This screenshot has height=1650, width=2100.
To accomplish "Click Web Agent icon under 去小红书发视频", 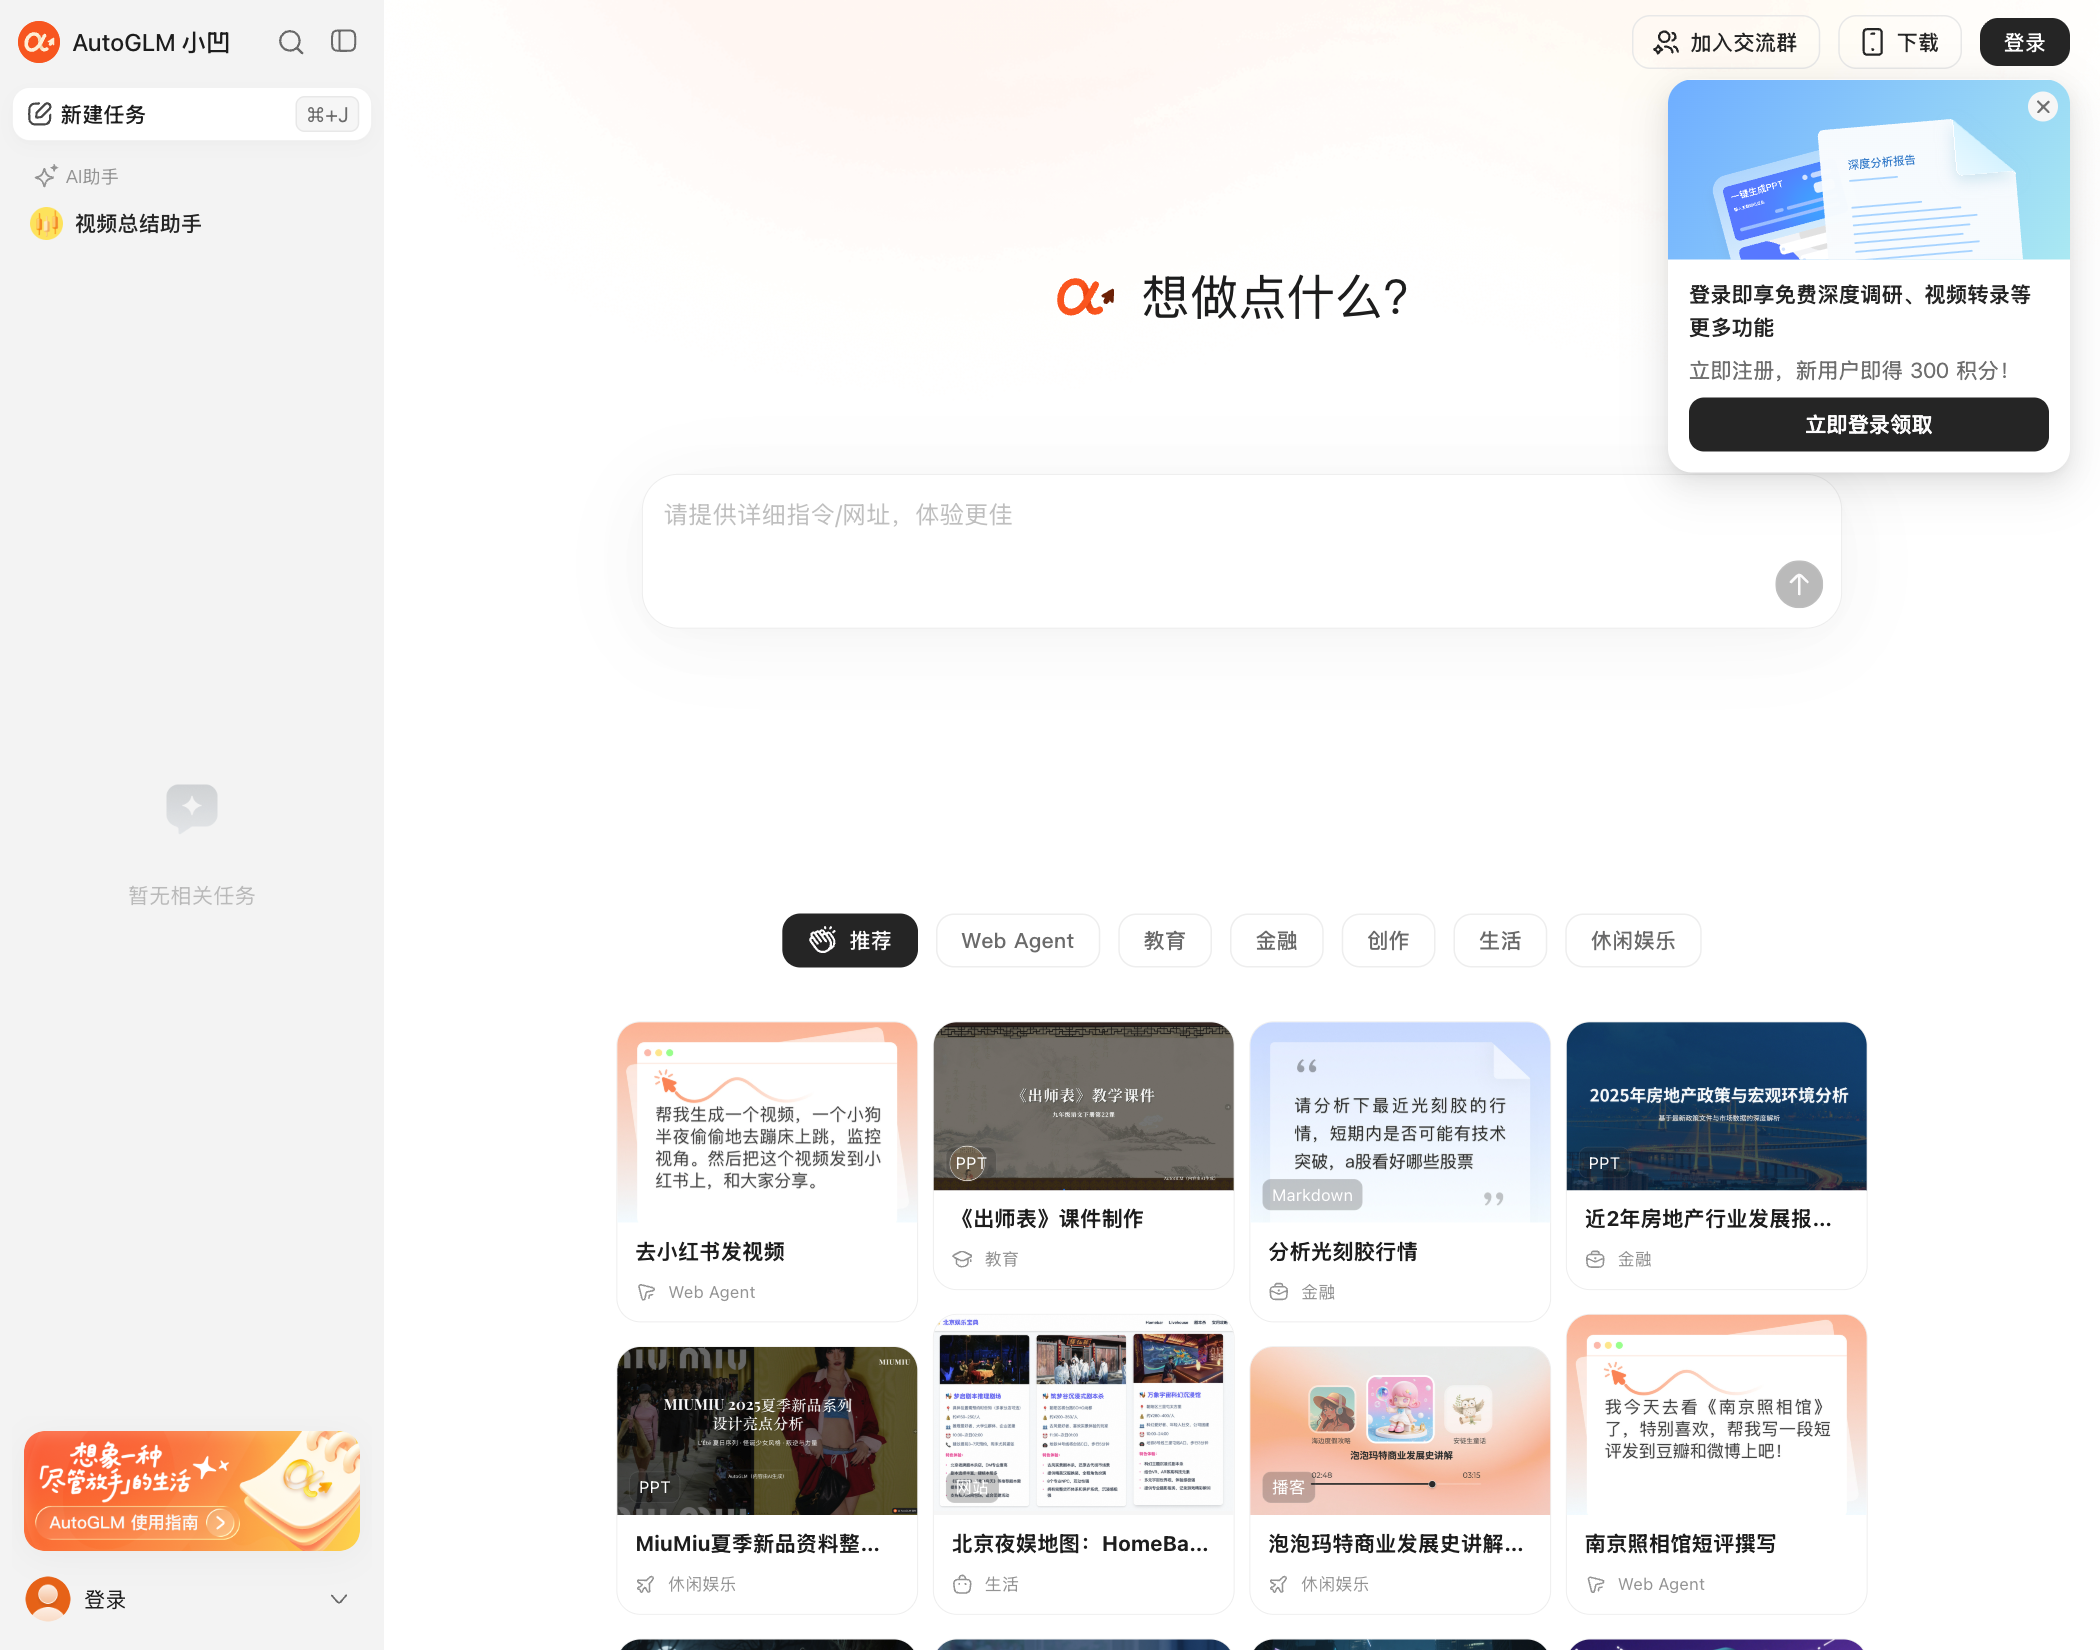I will click(x=646, y=1292).
